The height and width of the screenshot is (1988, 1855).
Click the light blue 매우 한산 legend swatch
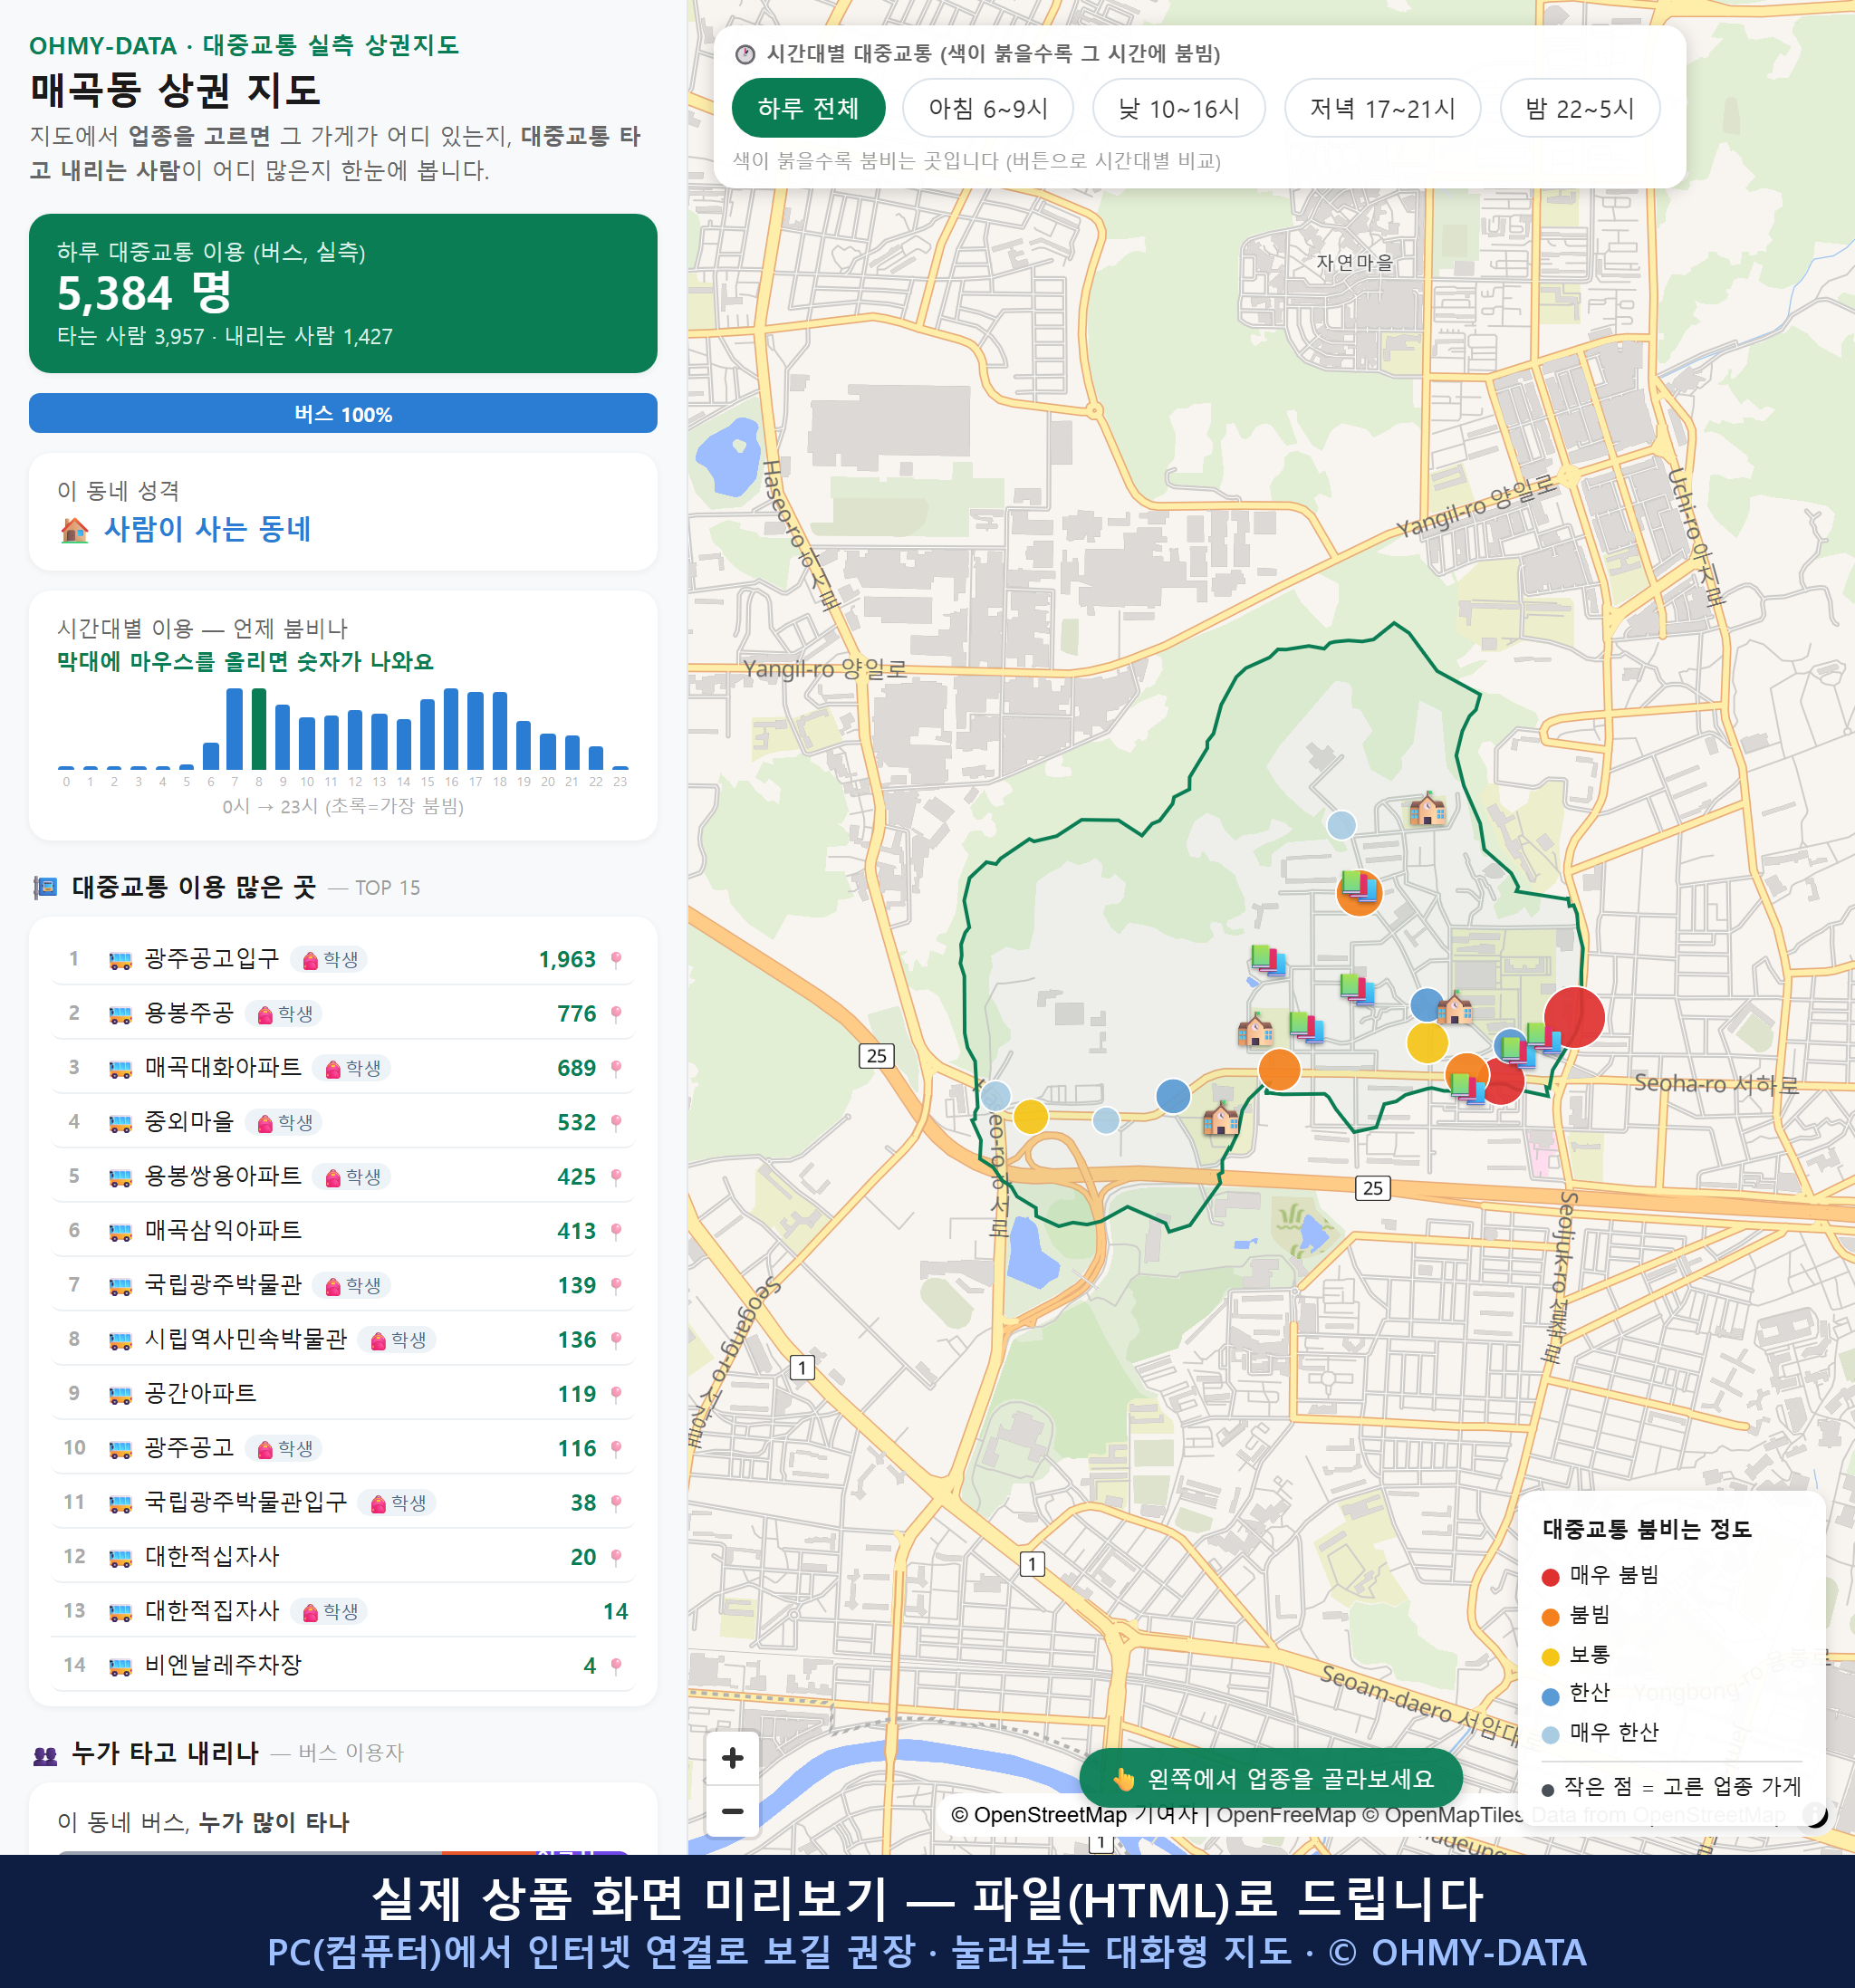(x=1550, y=1735)
